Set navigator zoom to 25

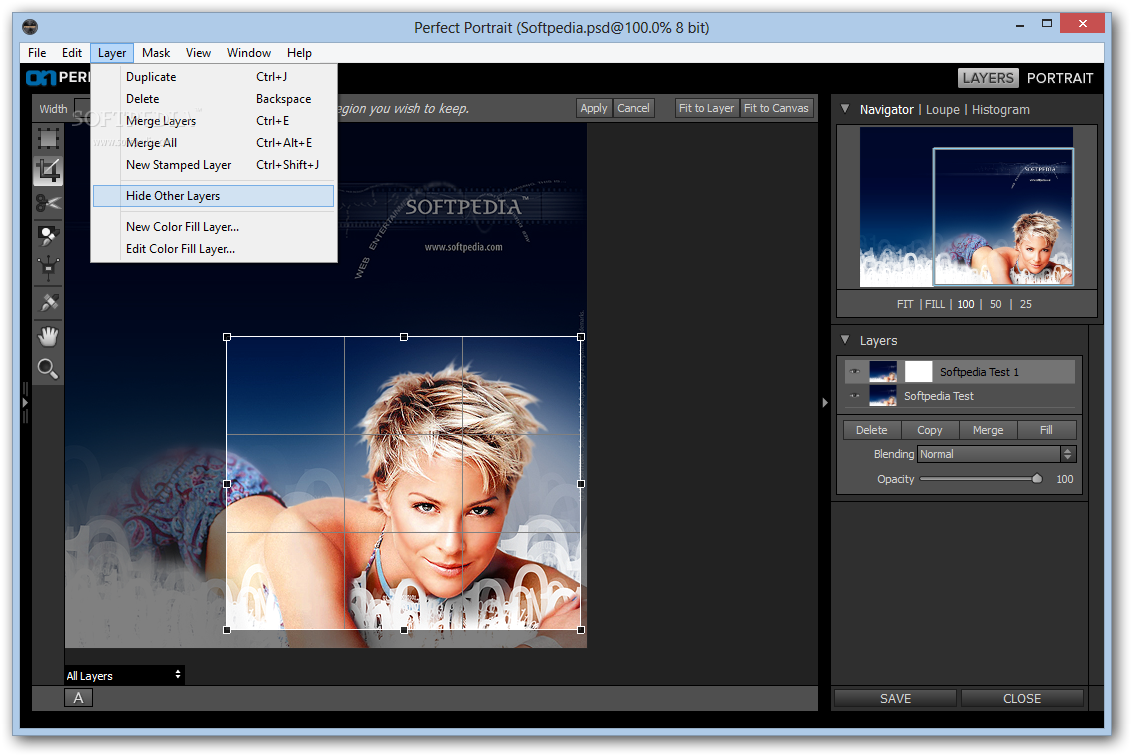pyautogui.click(x=1026, y=304)
